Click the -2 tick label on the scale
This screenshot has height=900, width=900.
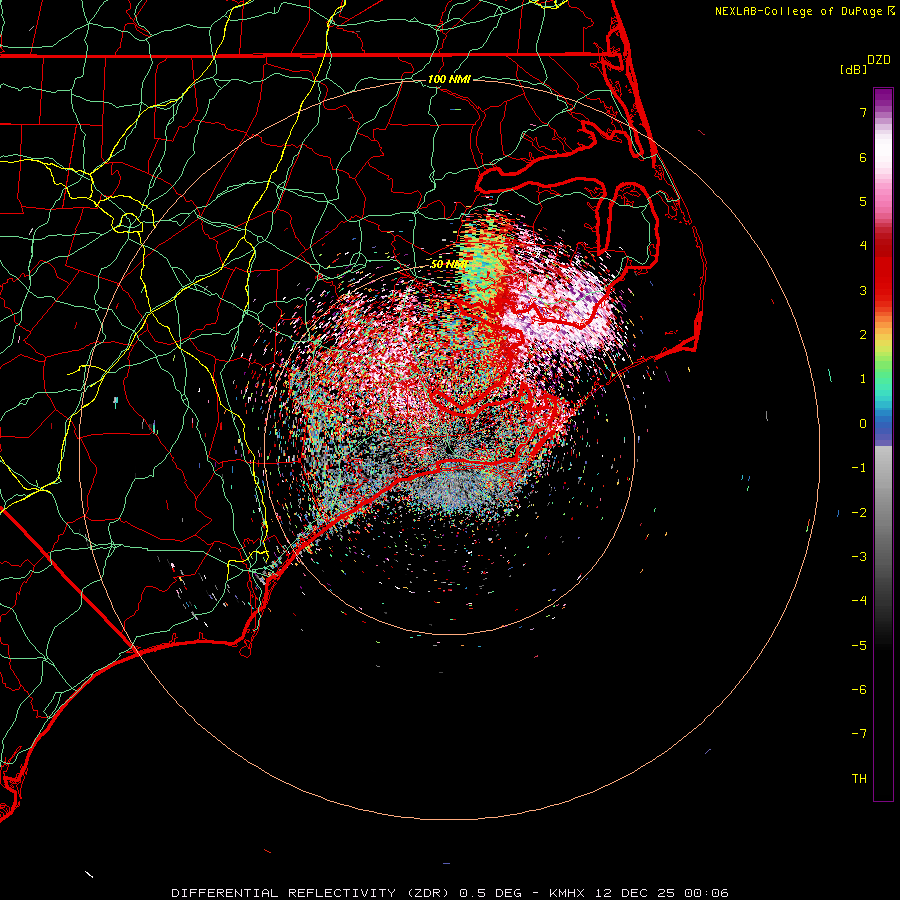click(859, 513)
